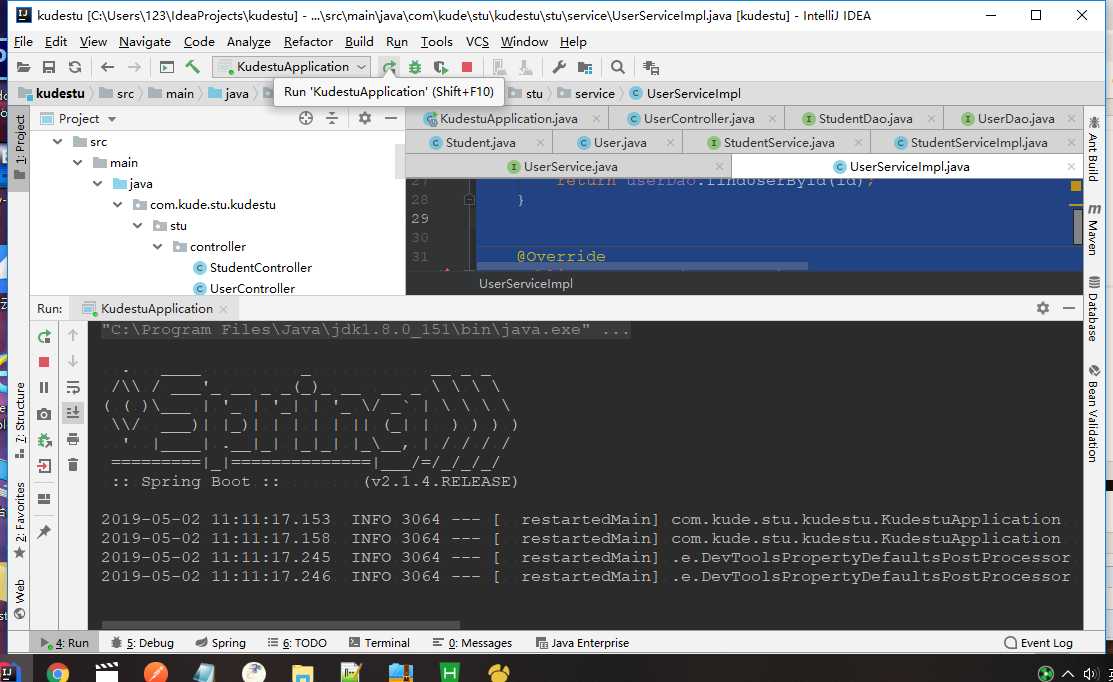
Task: Take thread dump with camera icon
Action: (44, 414)
